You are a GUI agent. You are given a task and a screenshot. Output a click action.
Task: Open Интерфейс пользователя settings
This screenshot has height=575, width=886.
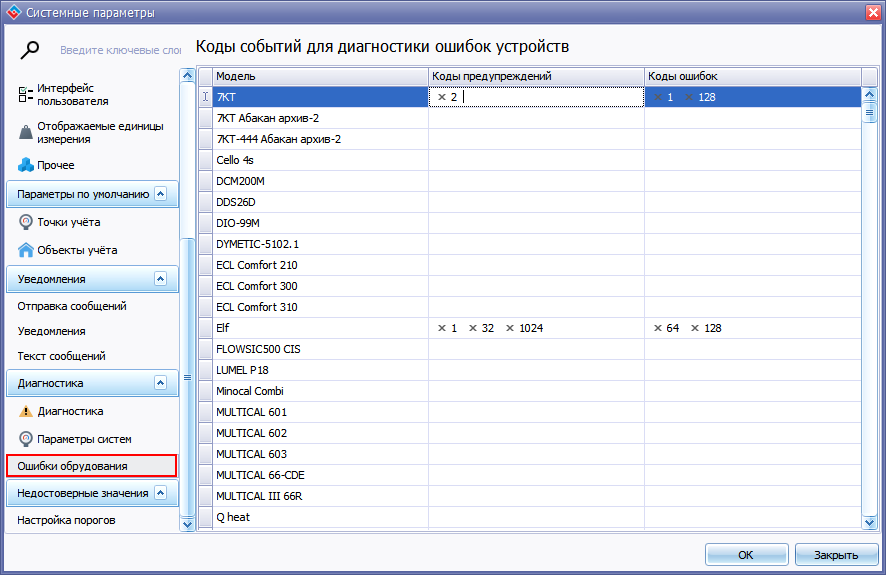(73, 94)
